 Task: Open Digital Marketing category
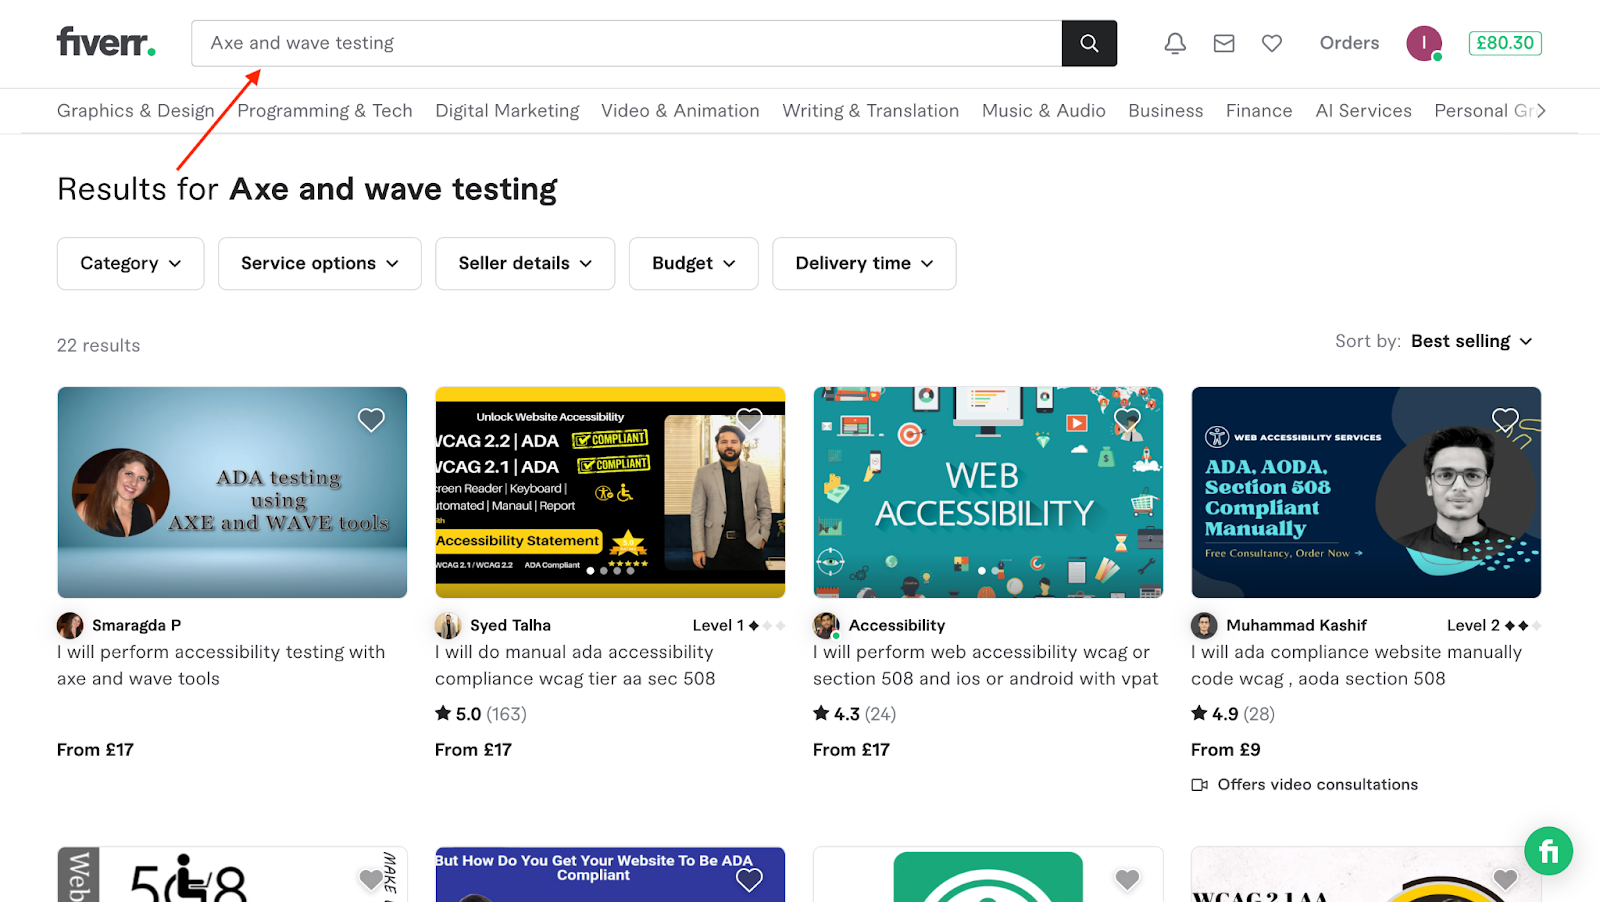[x=507, y=110]
